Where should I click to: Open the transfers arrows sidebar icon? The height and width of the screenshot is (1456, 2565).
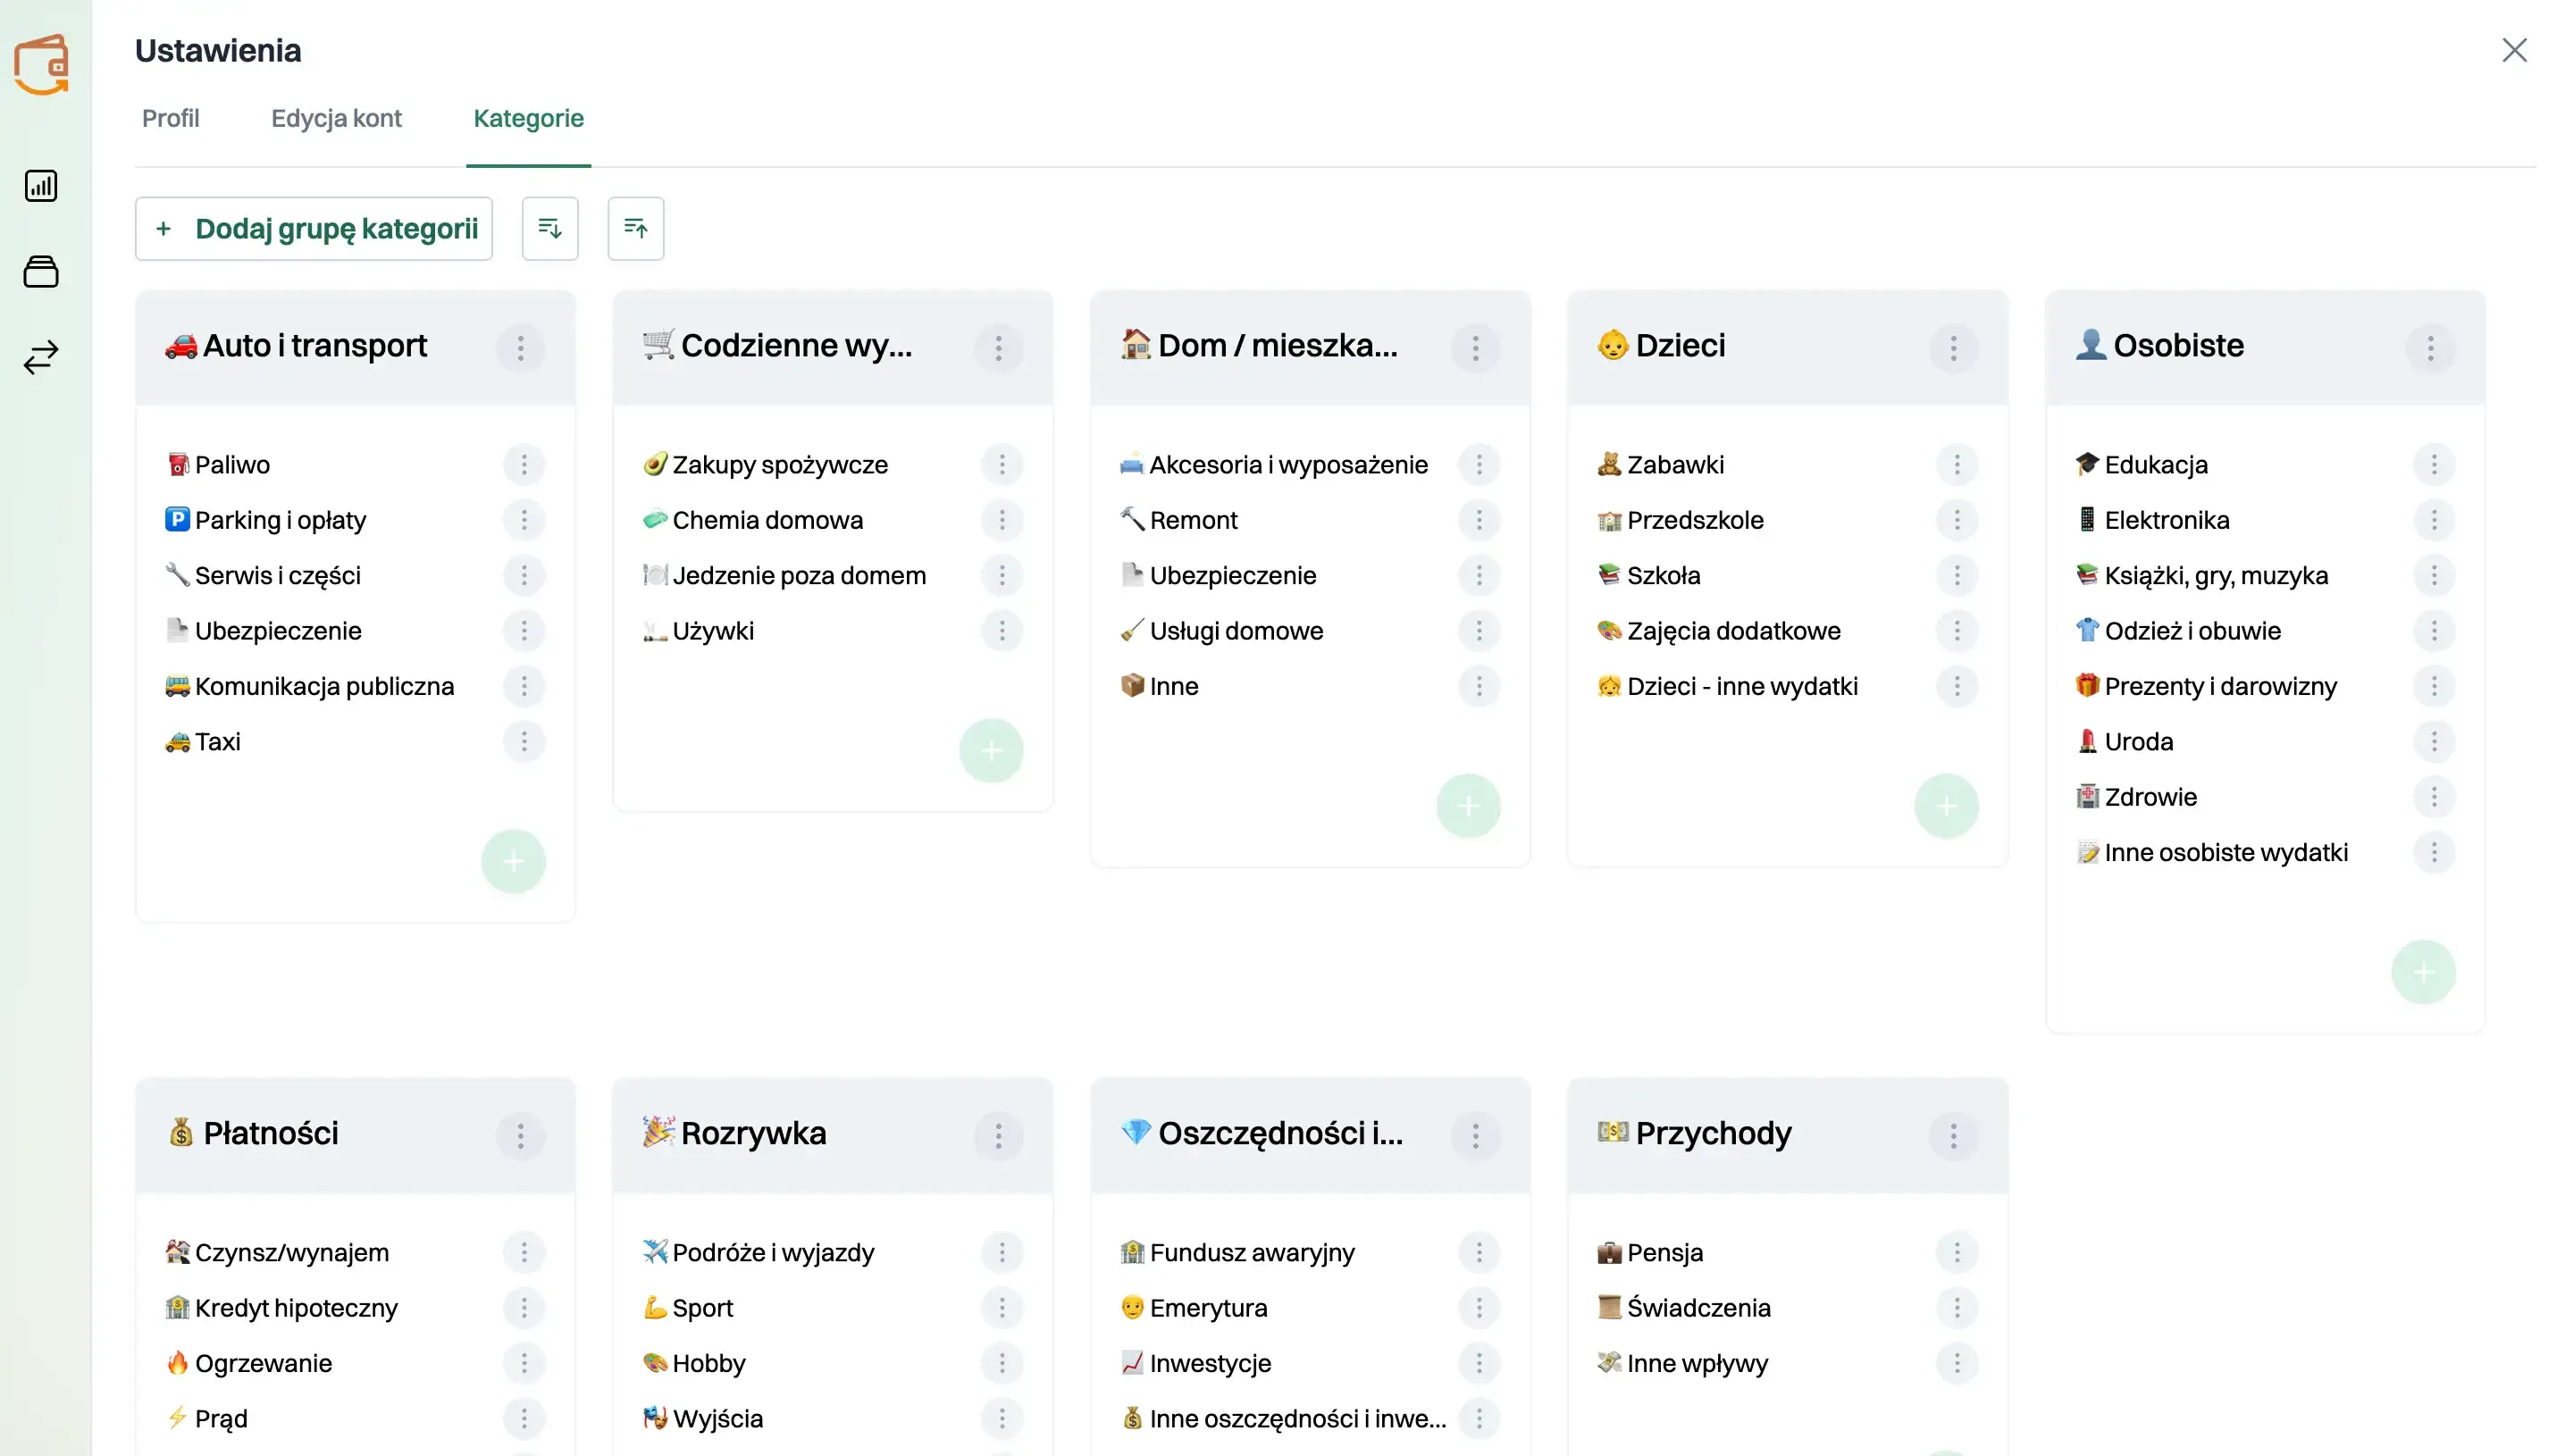41,357
